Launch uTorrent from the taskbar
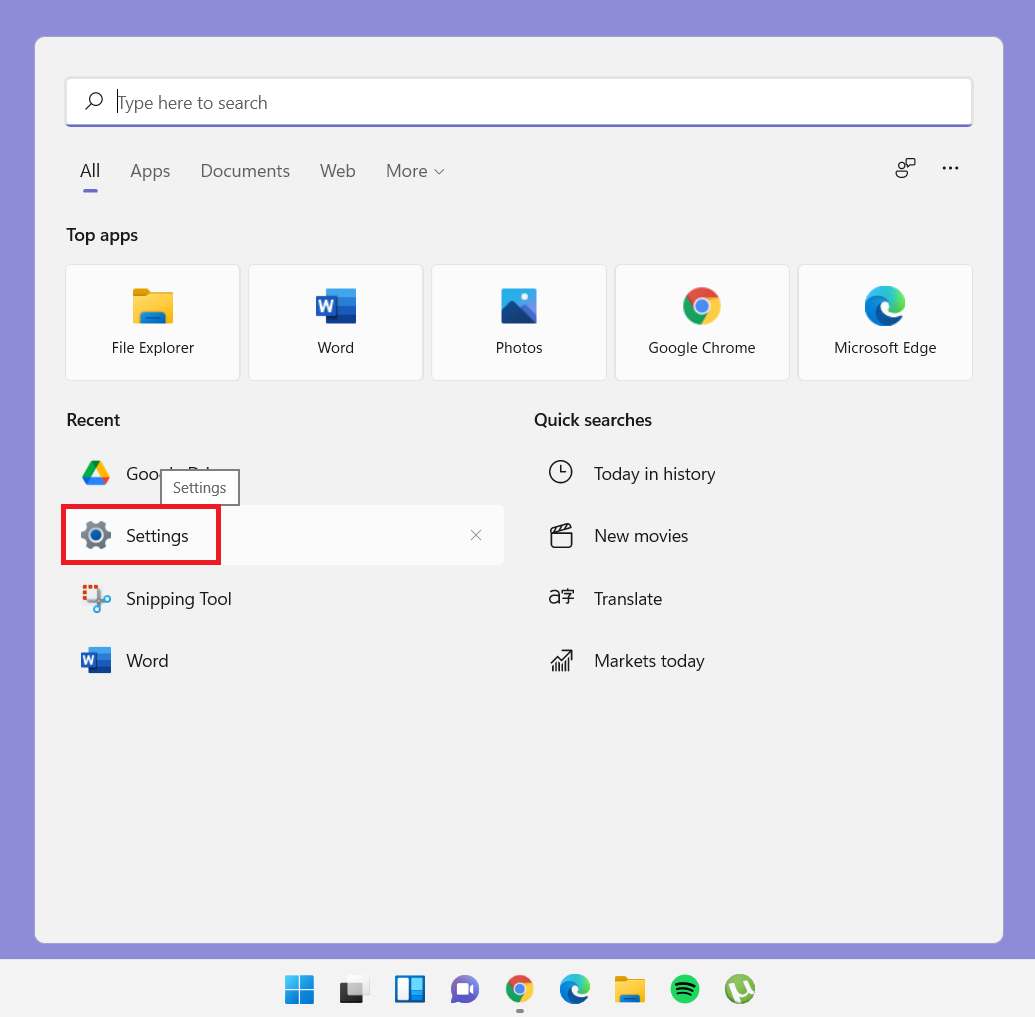The image size is (1035, 1017). [x=740, y=989]
